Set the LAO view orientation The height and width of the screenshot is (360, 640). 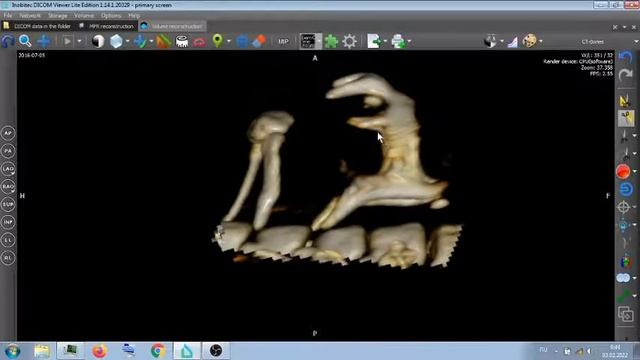point(8,169)
